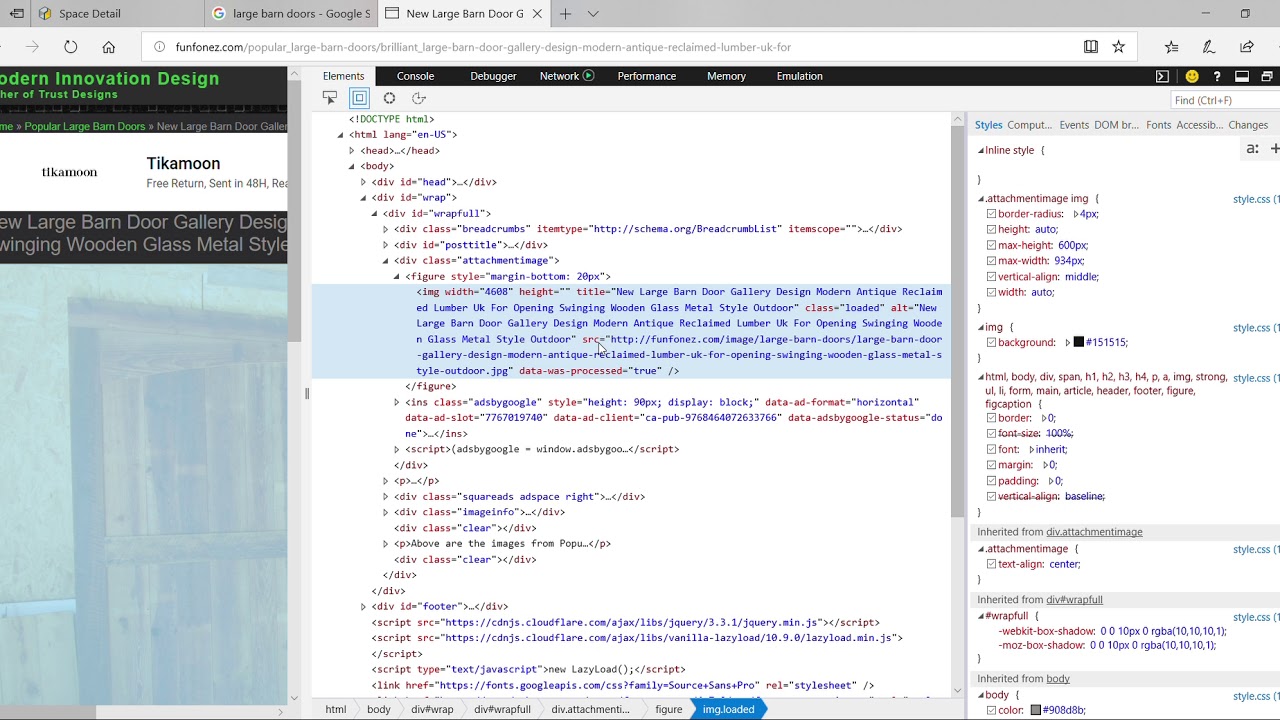1280x720 pixels.
Task: Collapse the div id="wrapfull" node
Action: click(x=374, y=214)
